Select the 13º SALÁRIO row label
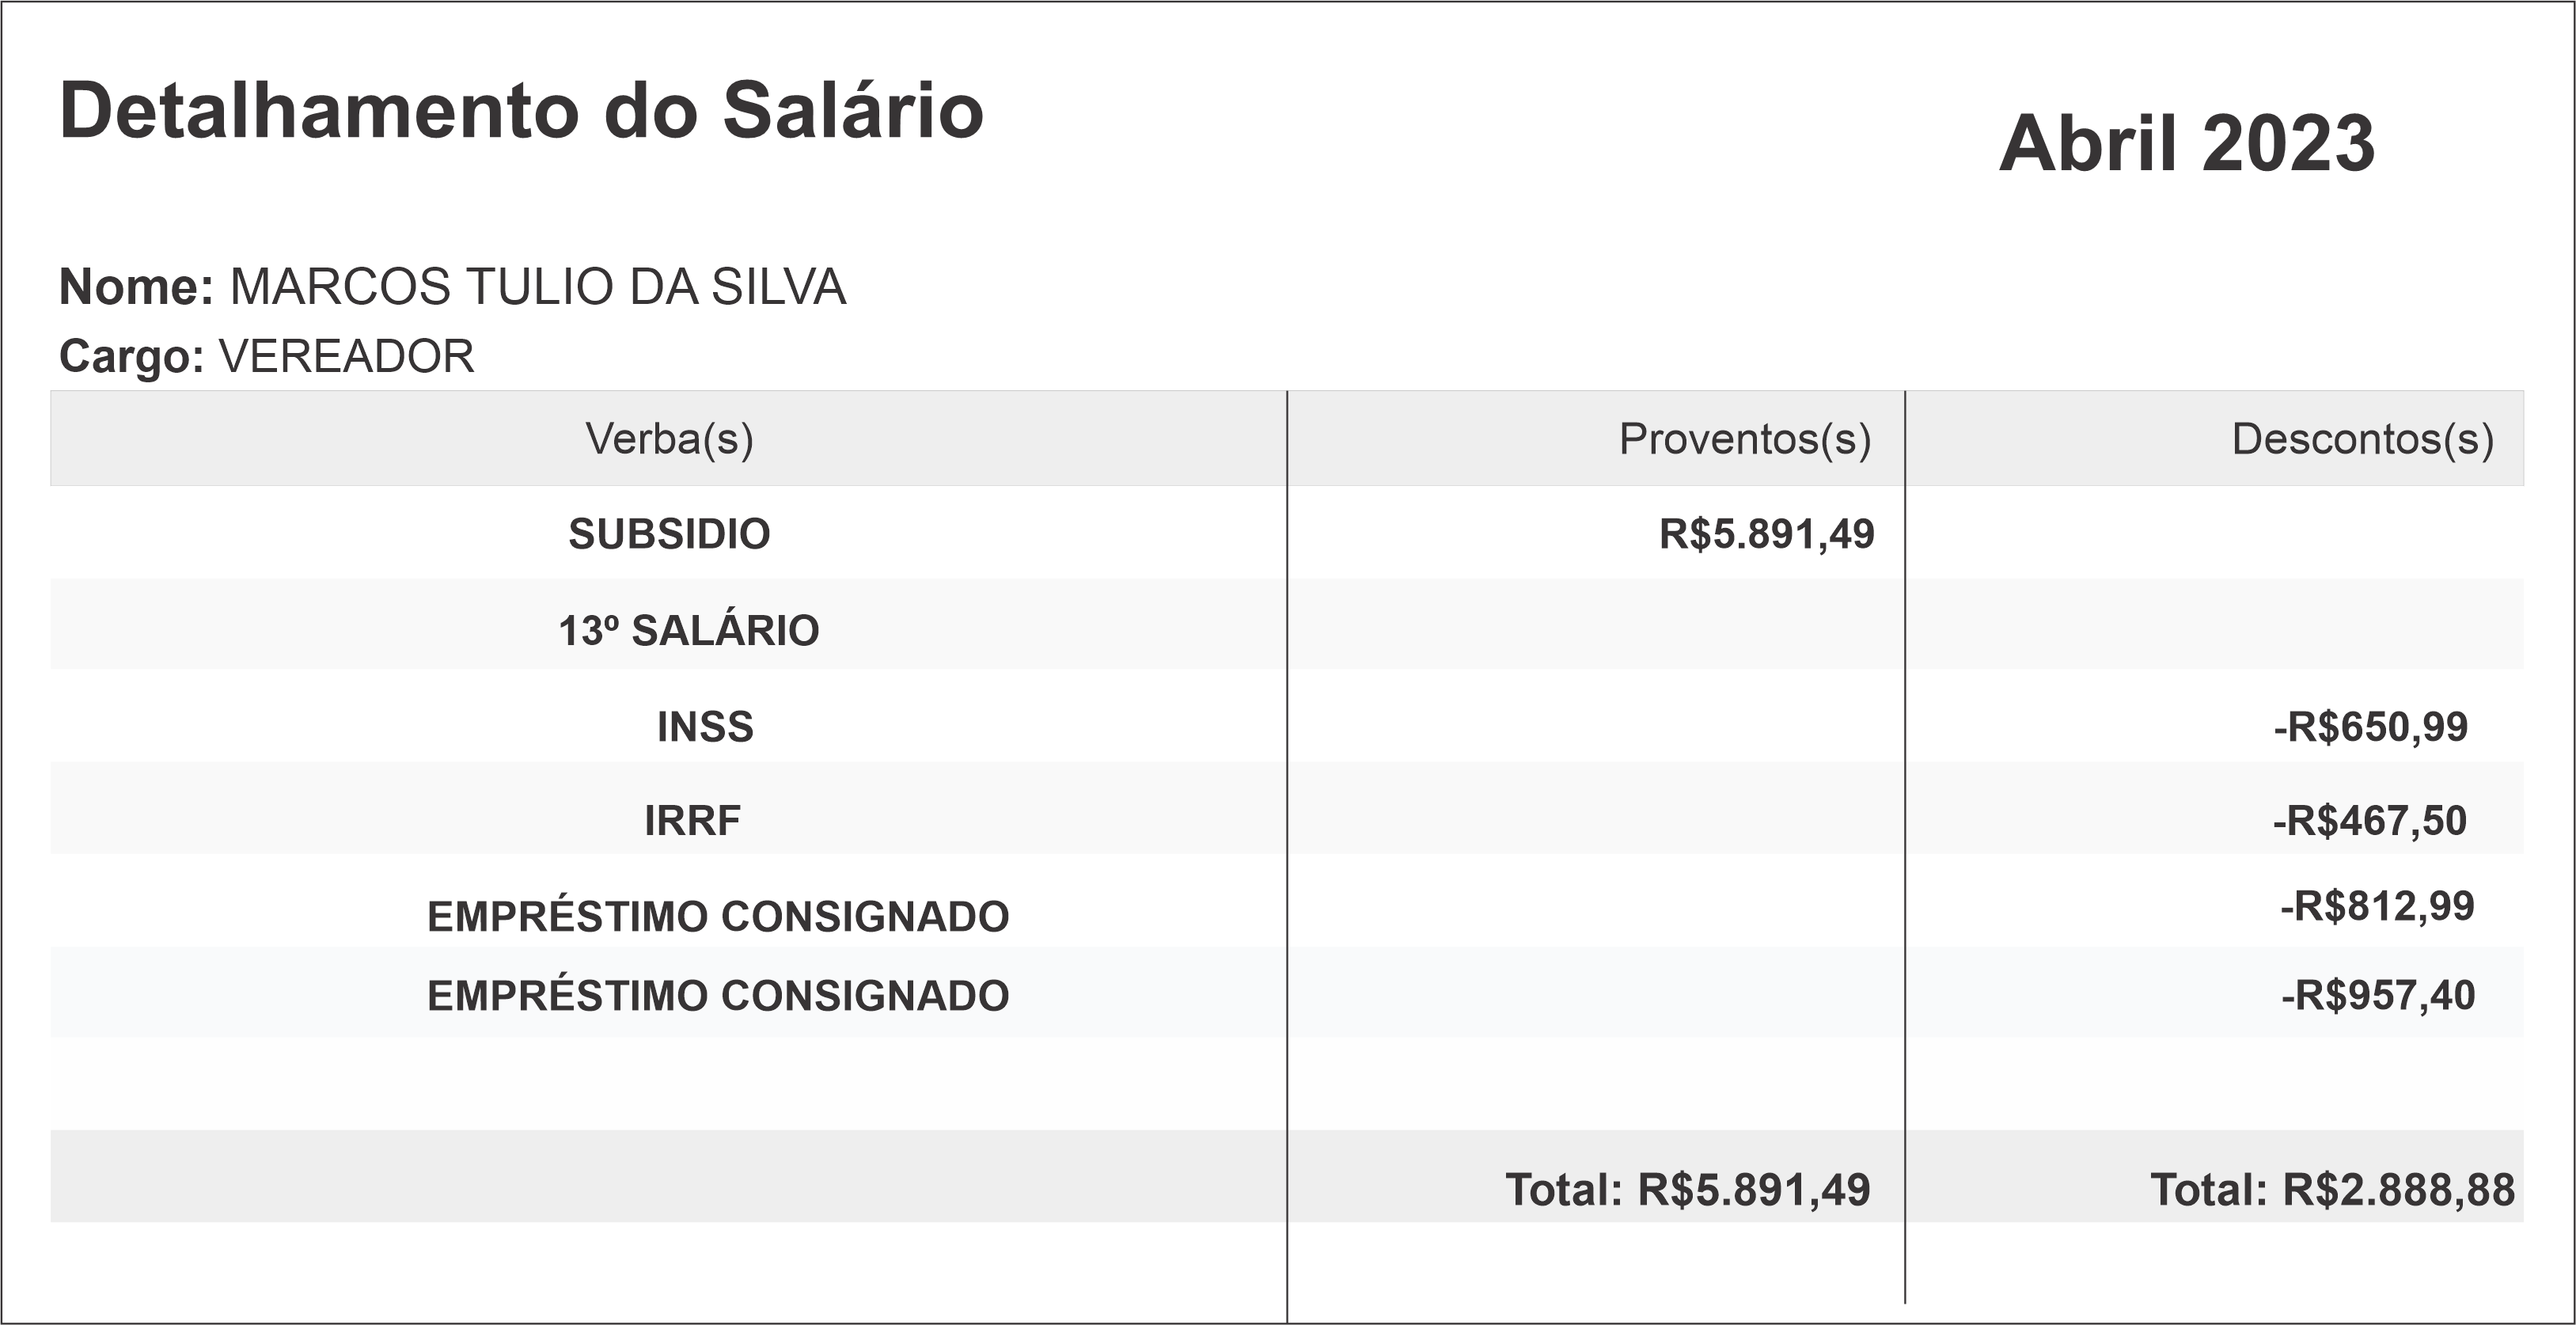The height and width of the screenshot is (1325, 2576). pyautogui.click(x=688, y=631)
